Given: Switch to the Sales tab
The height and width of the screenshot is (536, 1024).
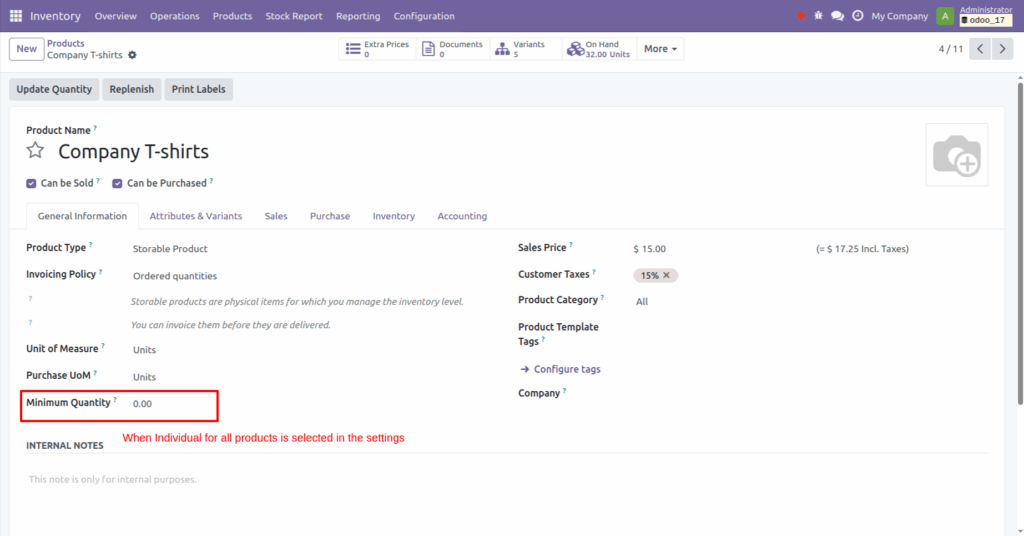Looking at the screenshot, I should (276, 216).
